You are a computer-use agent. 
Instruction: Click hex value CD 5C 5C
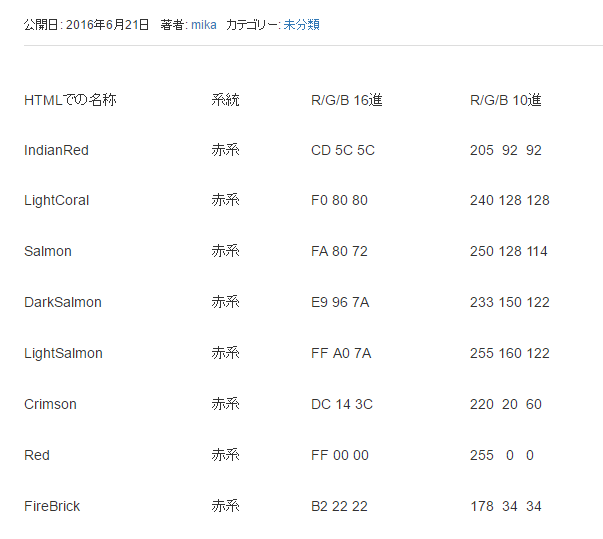coord(343,150)
